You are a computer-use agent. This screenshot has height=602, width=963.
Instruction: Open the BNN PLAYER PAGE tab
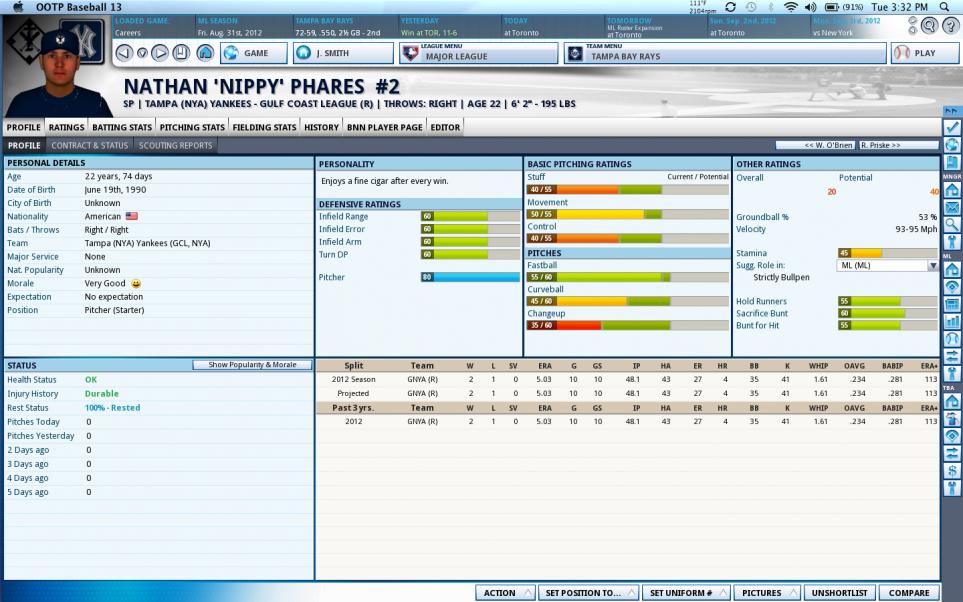(384, 127)
